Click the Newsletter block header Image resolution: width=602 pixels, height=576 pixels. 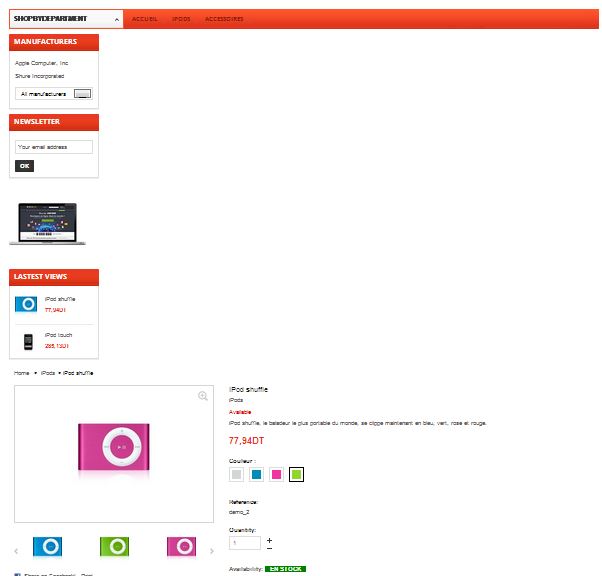[54, 122]
